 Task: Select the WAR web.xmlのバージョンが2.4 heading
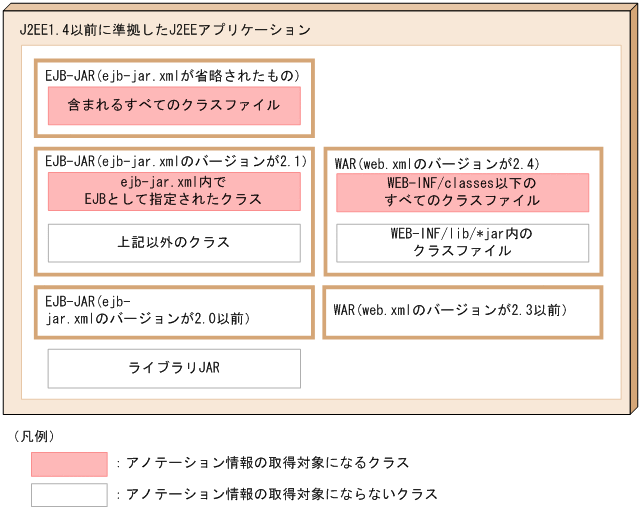439,162
